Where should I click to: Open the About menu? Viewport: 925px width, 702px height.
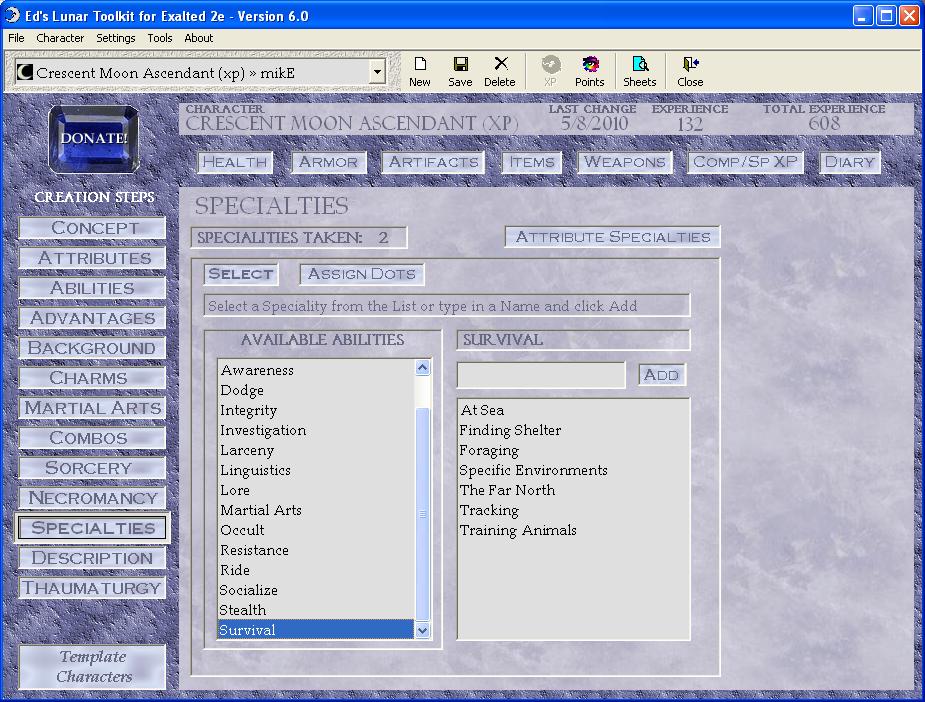[x=199, y=38]
